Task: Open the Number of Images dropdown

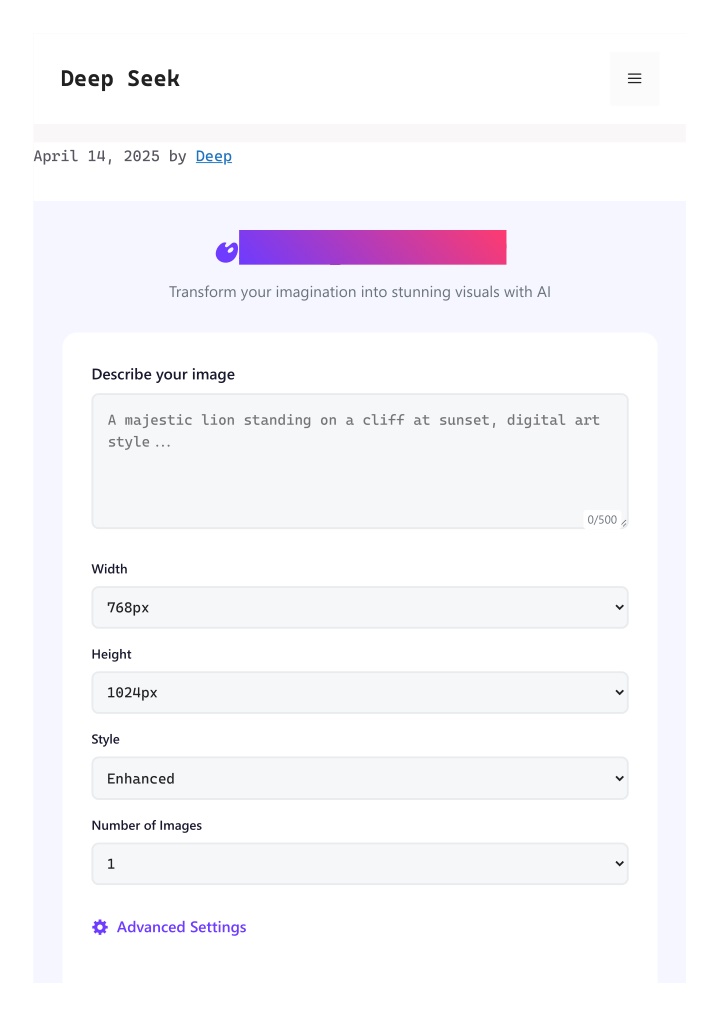Action: click(360, 864)
